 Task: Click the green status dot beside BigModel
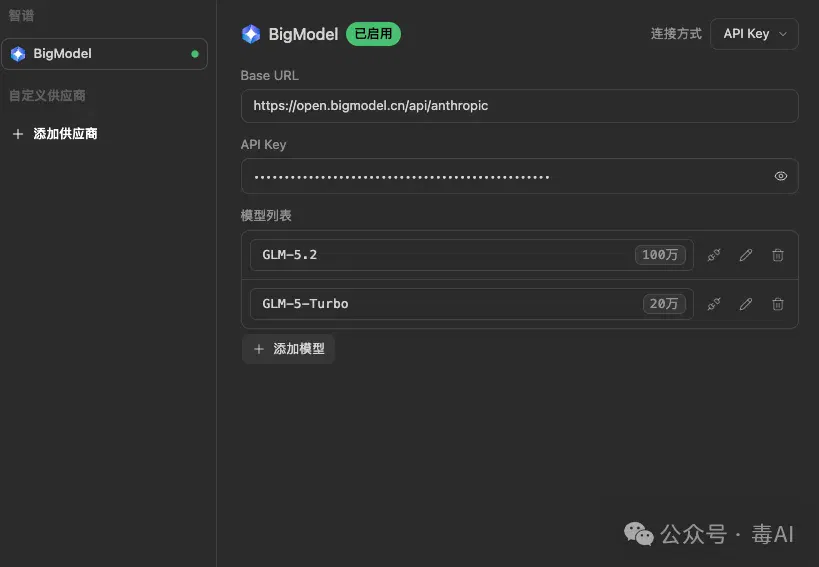(195, 54)
